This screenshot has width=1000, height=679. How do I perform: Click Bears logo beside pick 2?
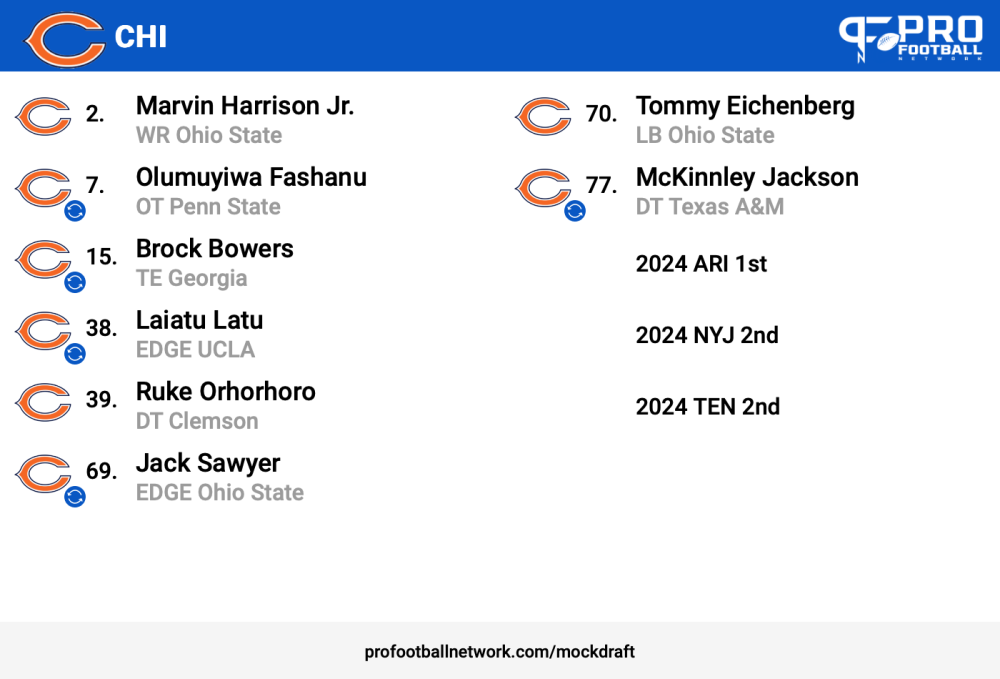click(x=43, y=116)
